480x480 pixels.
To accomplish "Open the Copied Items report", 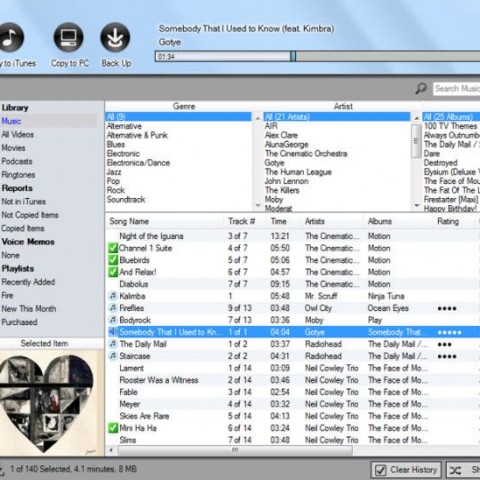I will click(23, 228).
